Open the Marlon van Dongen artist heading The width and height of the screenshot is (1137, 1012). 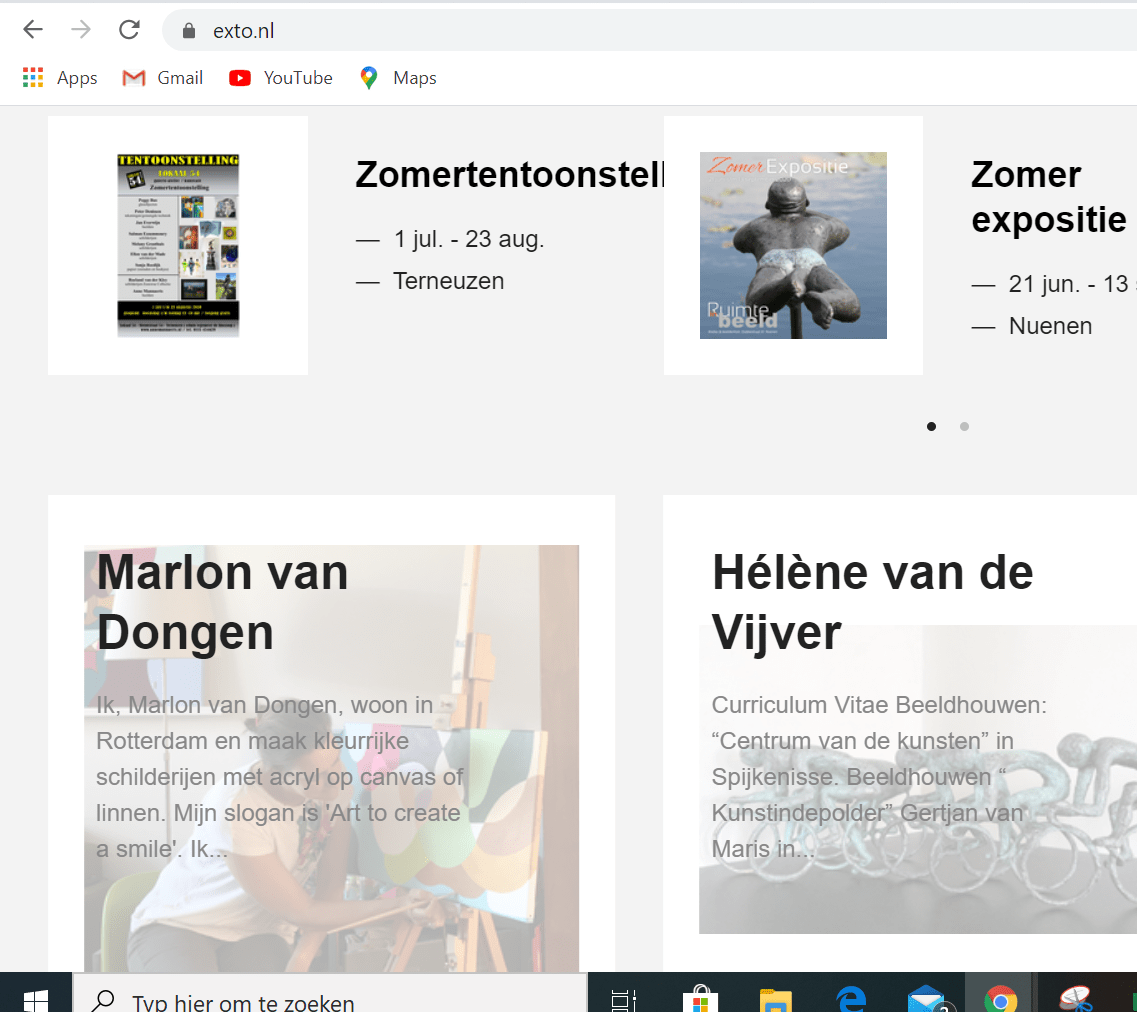223,602
